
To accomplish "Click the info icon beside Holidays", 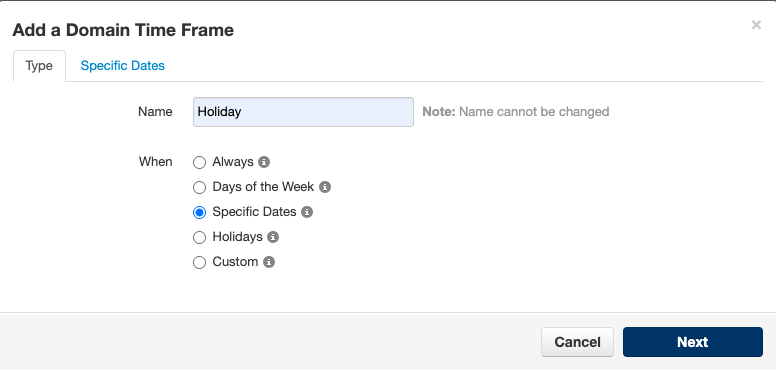I will (273, 237).
